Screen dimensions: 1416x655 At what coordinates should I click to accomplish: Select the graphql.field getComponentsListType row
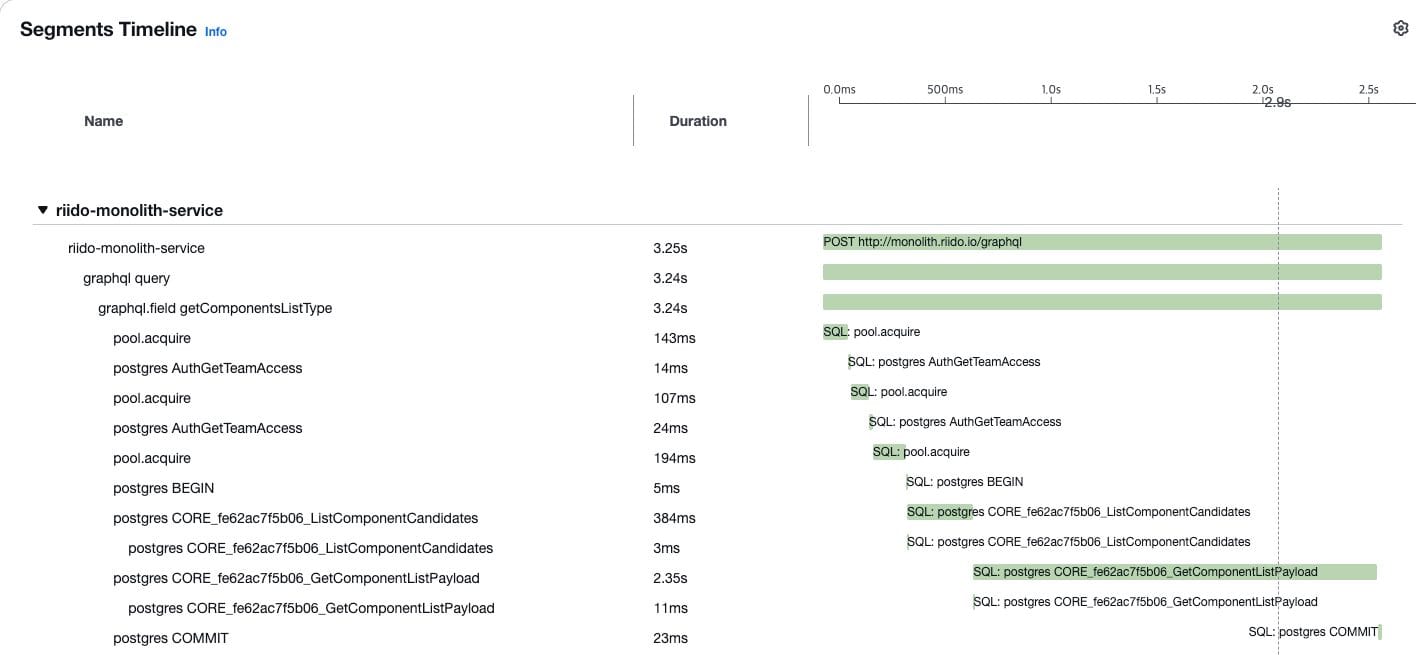click(x=717, y=308)
